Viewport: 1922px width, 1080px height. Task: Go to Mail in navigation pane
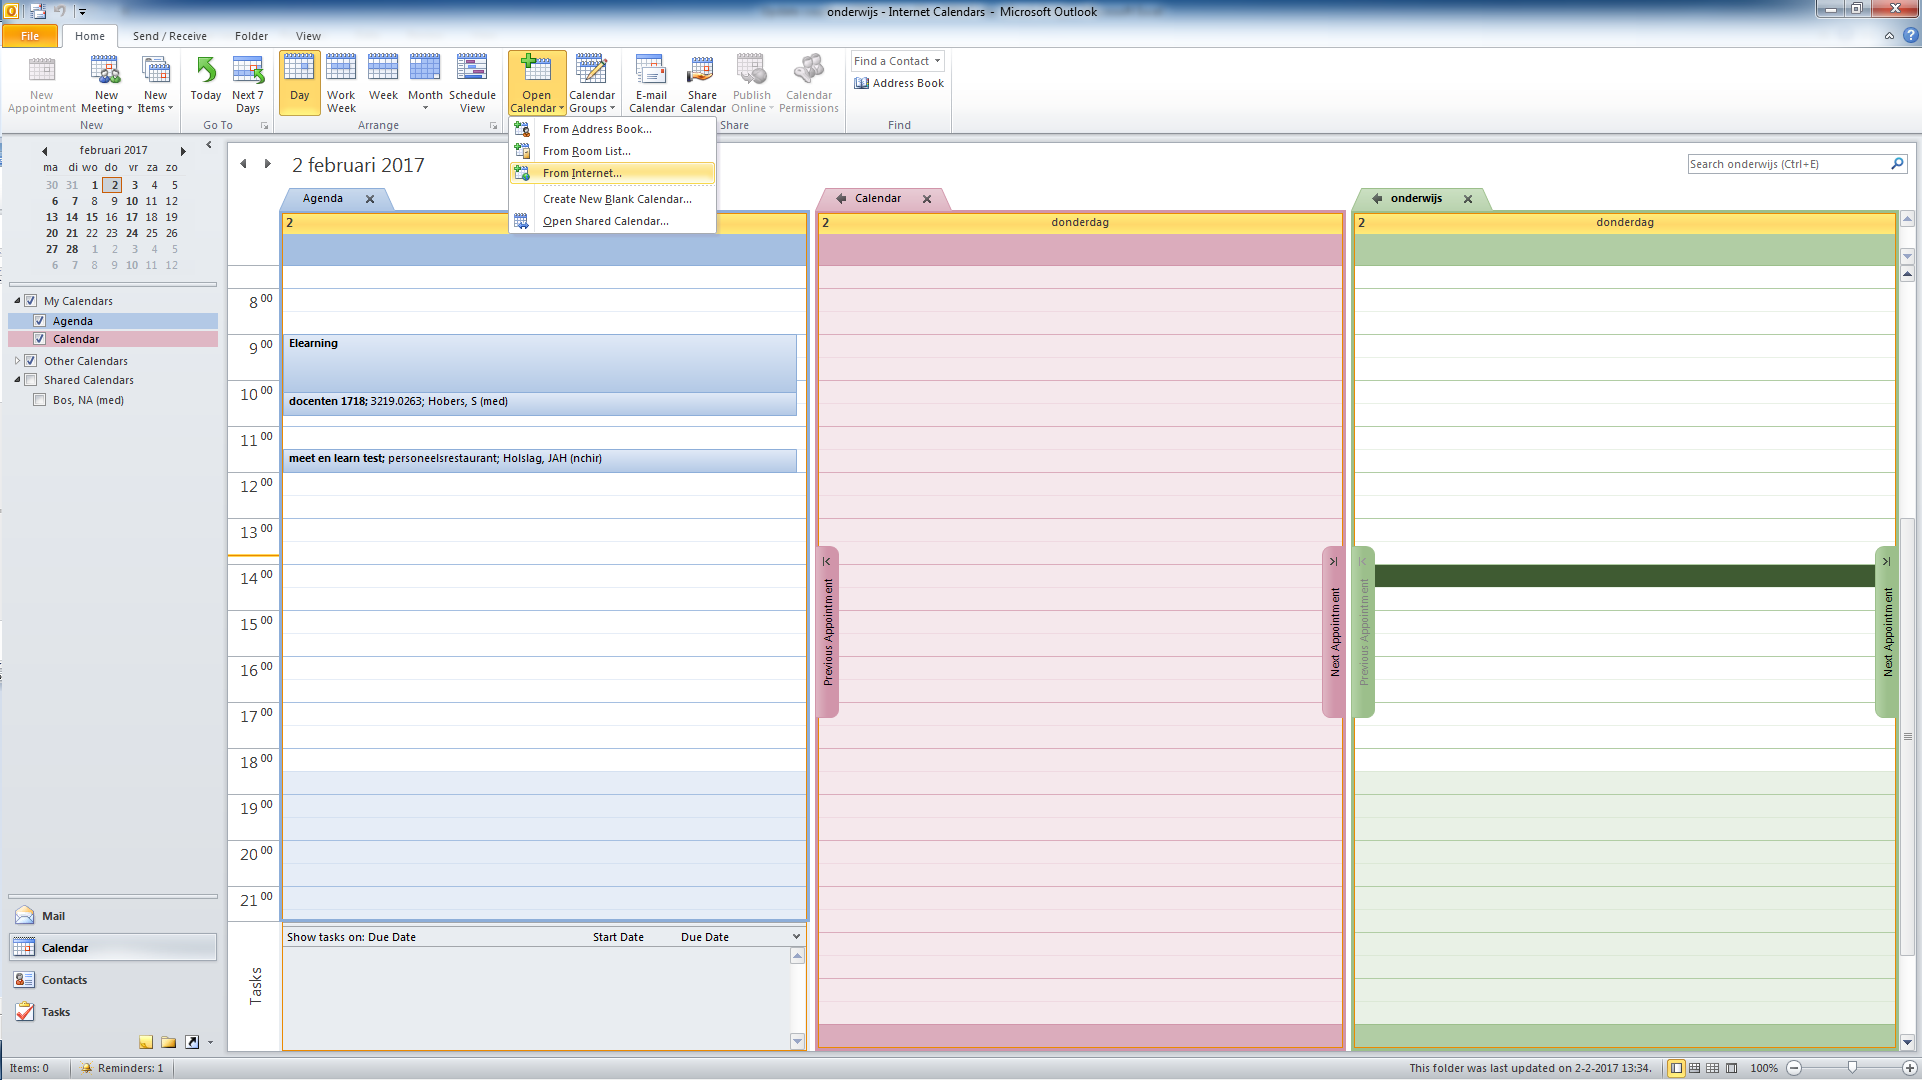click(53, 916)
